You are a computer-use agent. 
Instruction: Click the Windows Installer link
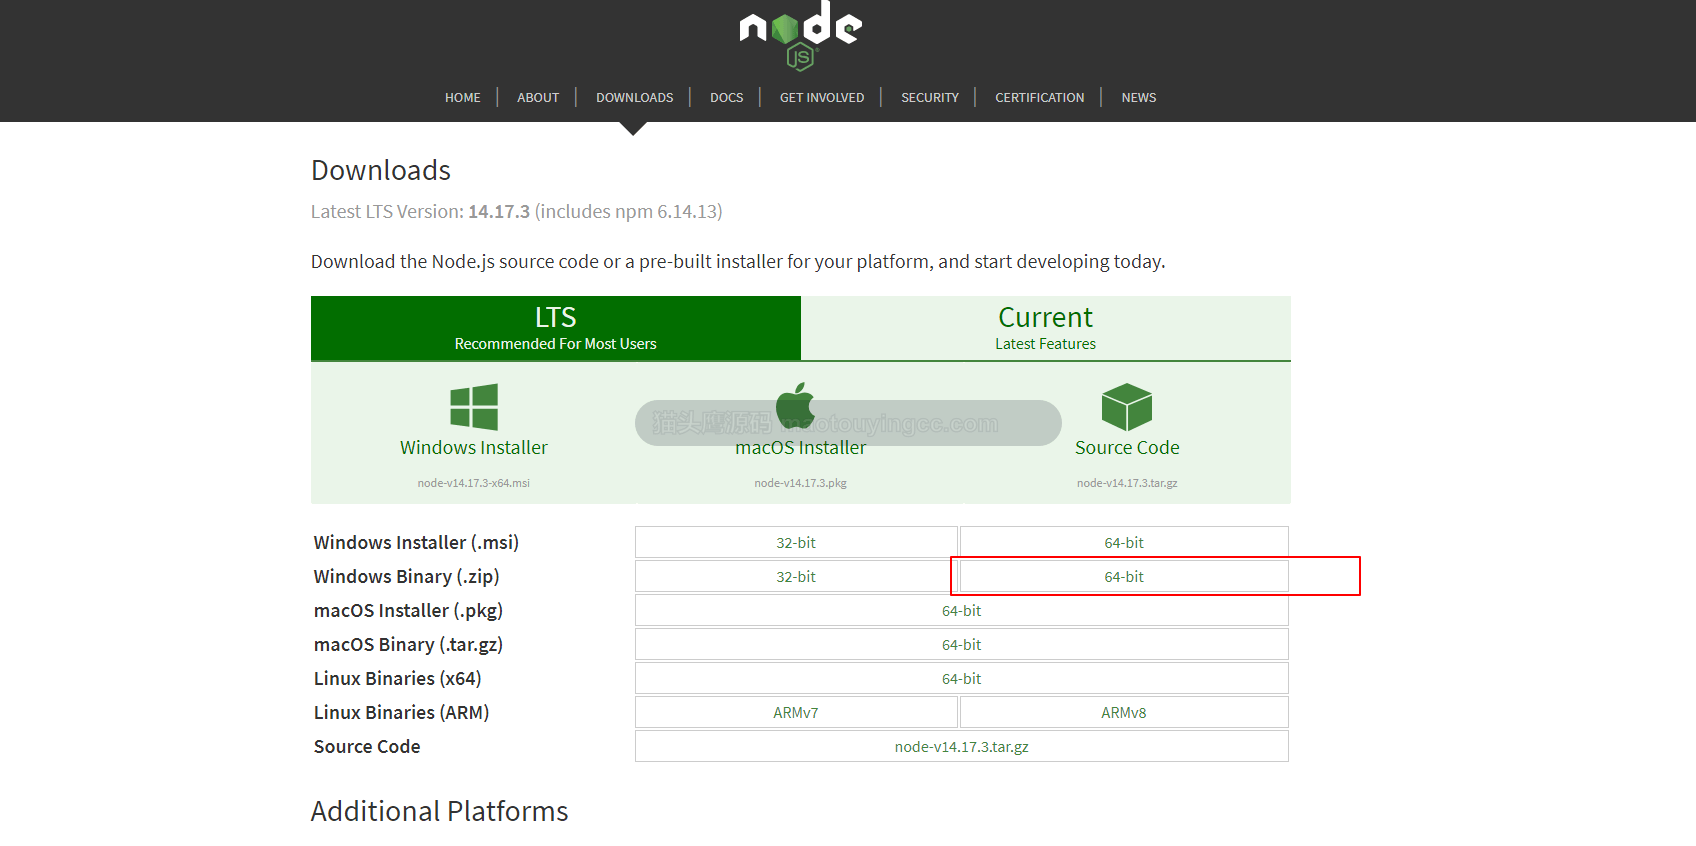click(x=474, y=448)
